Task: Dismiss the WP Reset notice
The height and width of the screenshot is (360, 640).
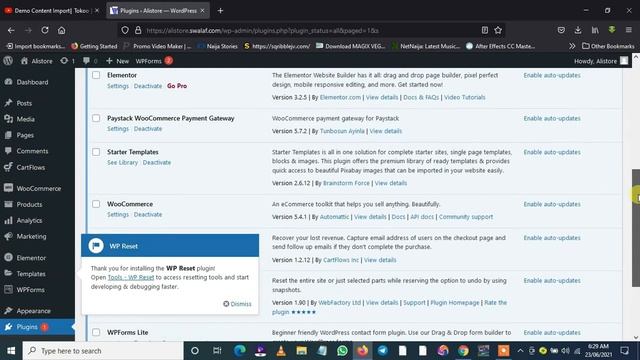Action: pyautogui.click(x=237, y=304)
